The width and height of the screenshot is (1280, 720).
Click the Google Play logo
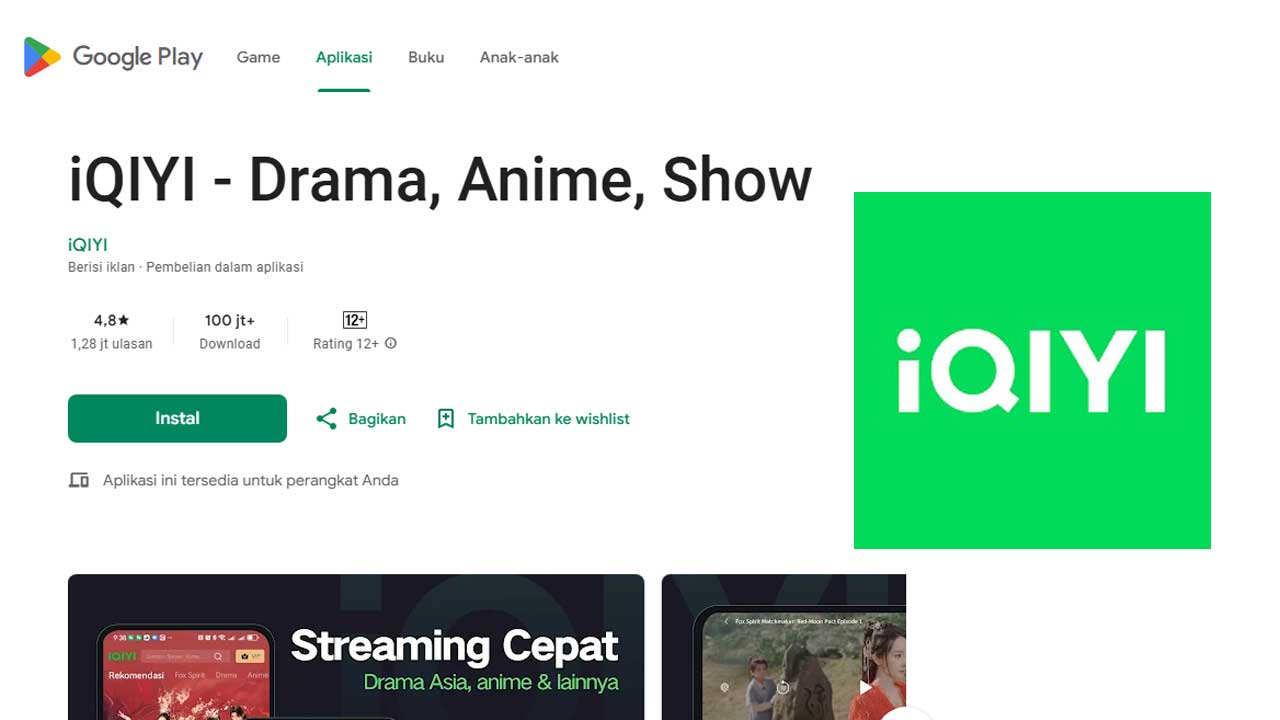pyautogui.click(x=113, y=57)
